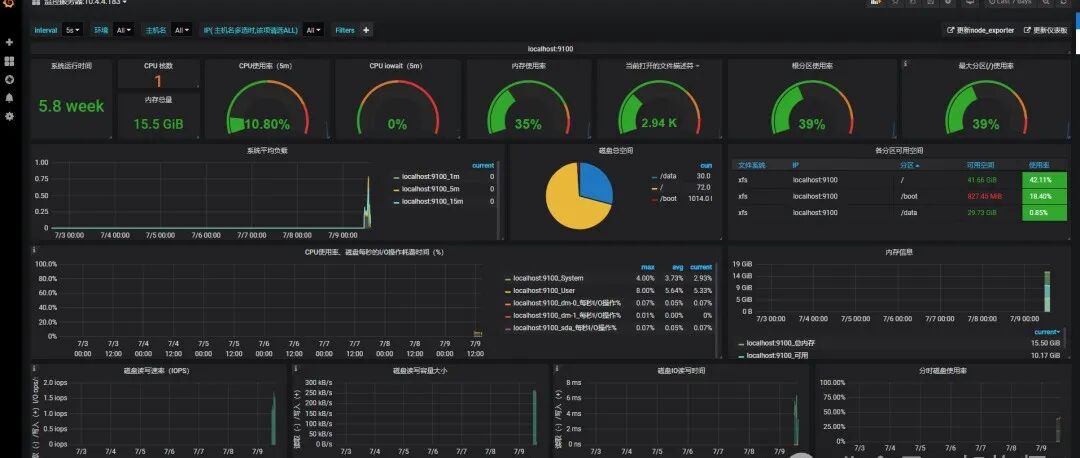Open the 系统平均负载 panel title
Screen dimensions: 1080x458
(x=267, y=150)
